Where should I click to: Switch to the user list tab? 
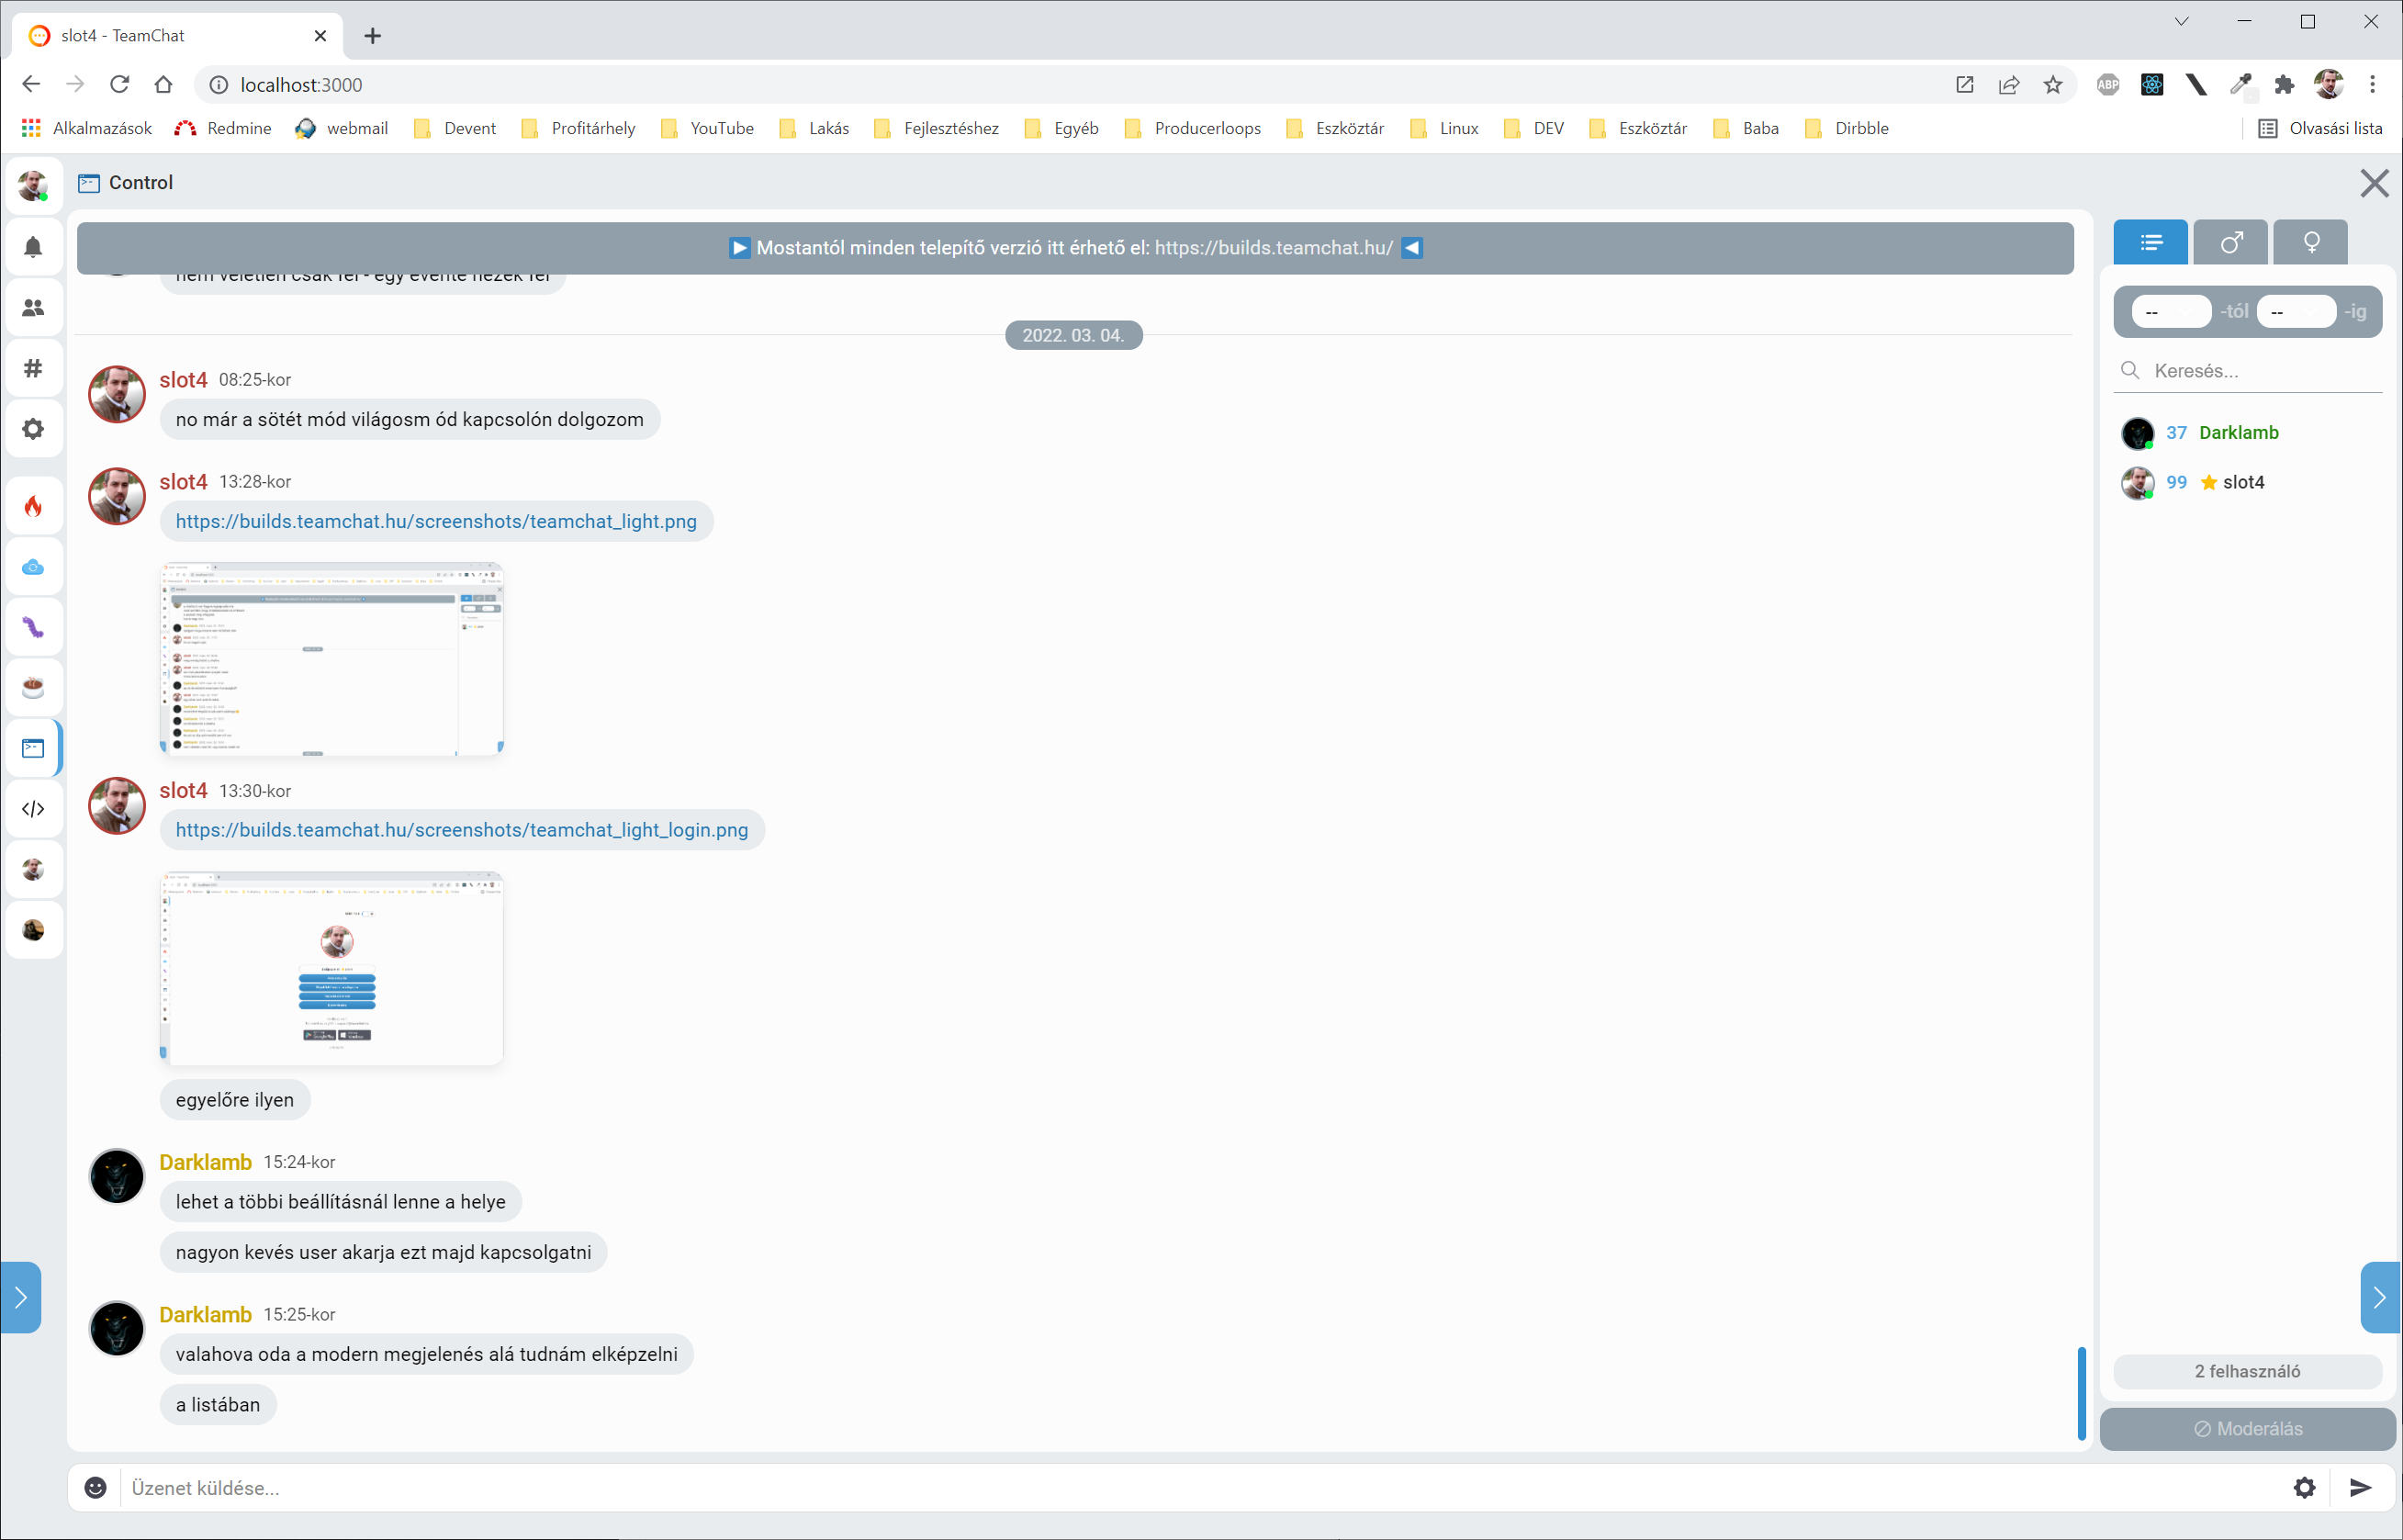2150,242
